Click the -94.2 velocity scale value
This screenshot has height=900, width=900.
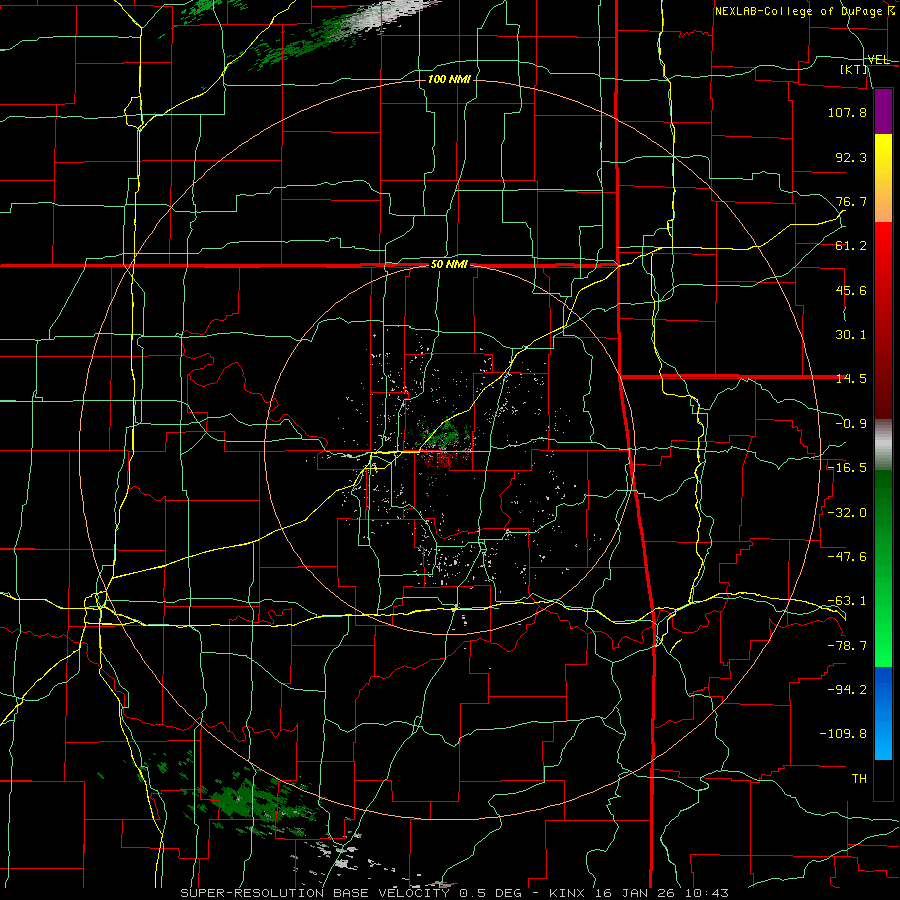(847, 690)
